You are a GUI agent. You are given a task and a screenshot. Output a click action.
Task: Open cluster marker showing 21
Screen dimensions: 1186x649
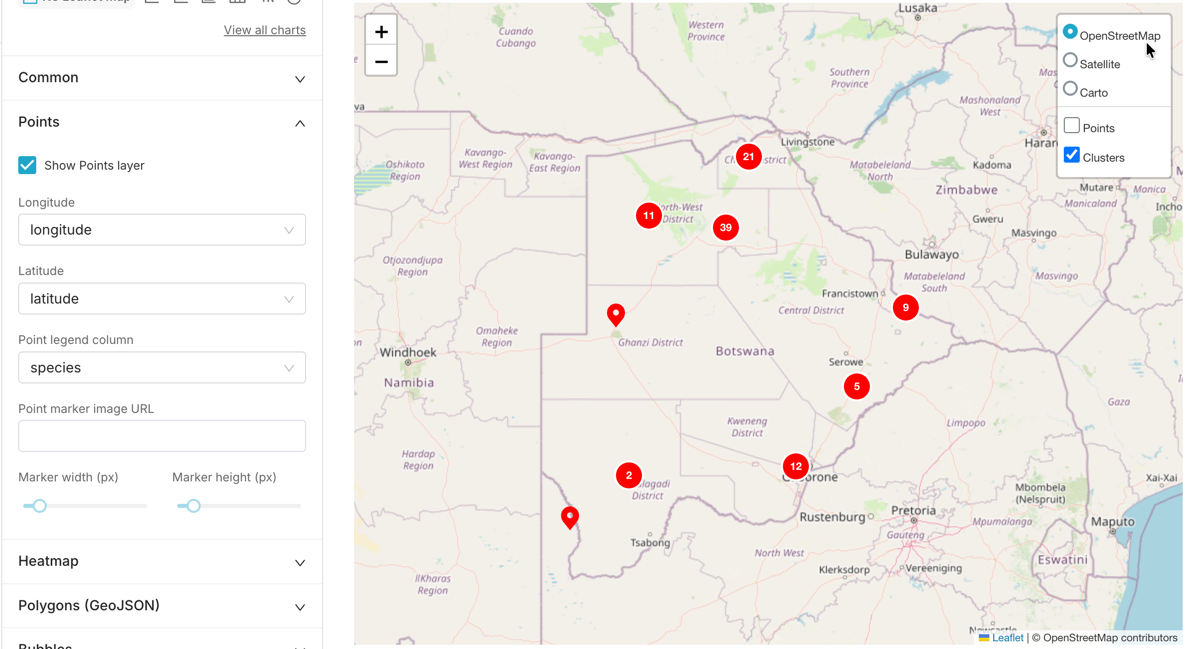[x=748, y=157]
